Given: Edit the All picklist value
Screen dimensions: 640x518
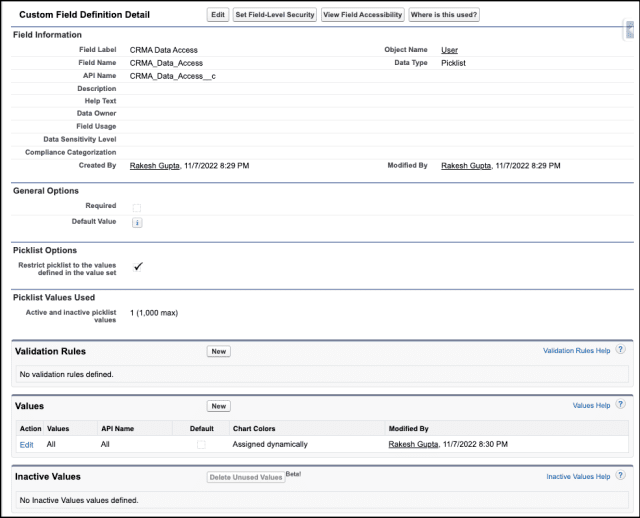Looking at the screenshot, I should pyautogui.click(x=27, y=443).
